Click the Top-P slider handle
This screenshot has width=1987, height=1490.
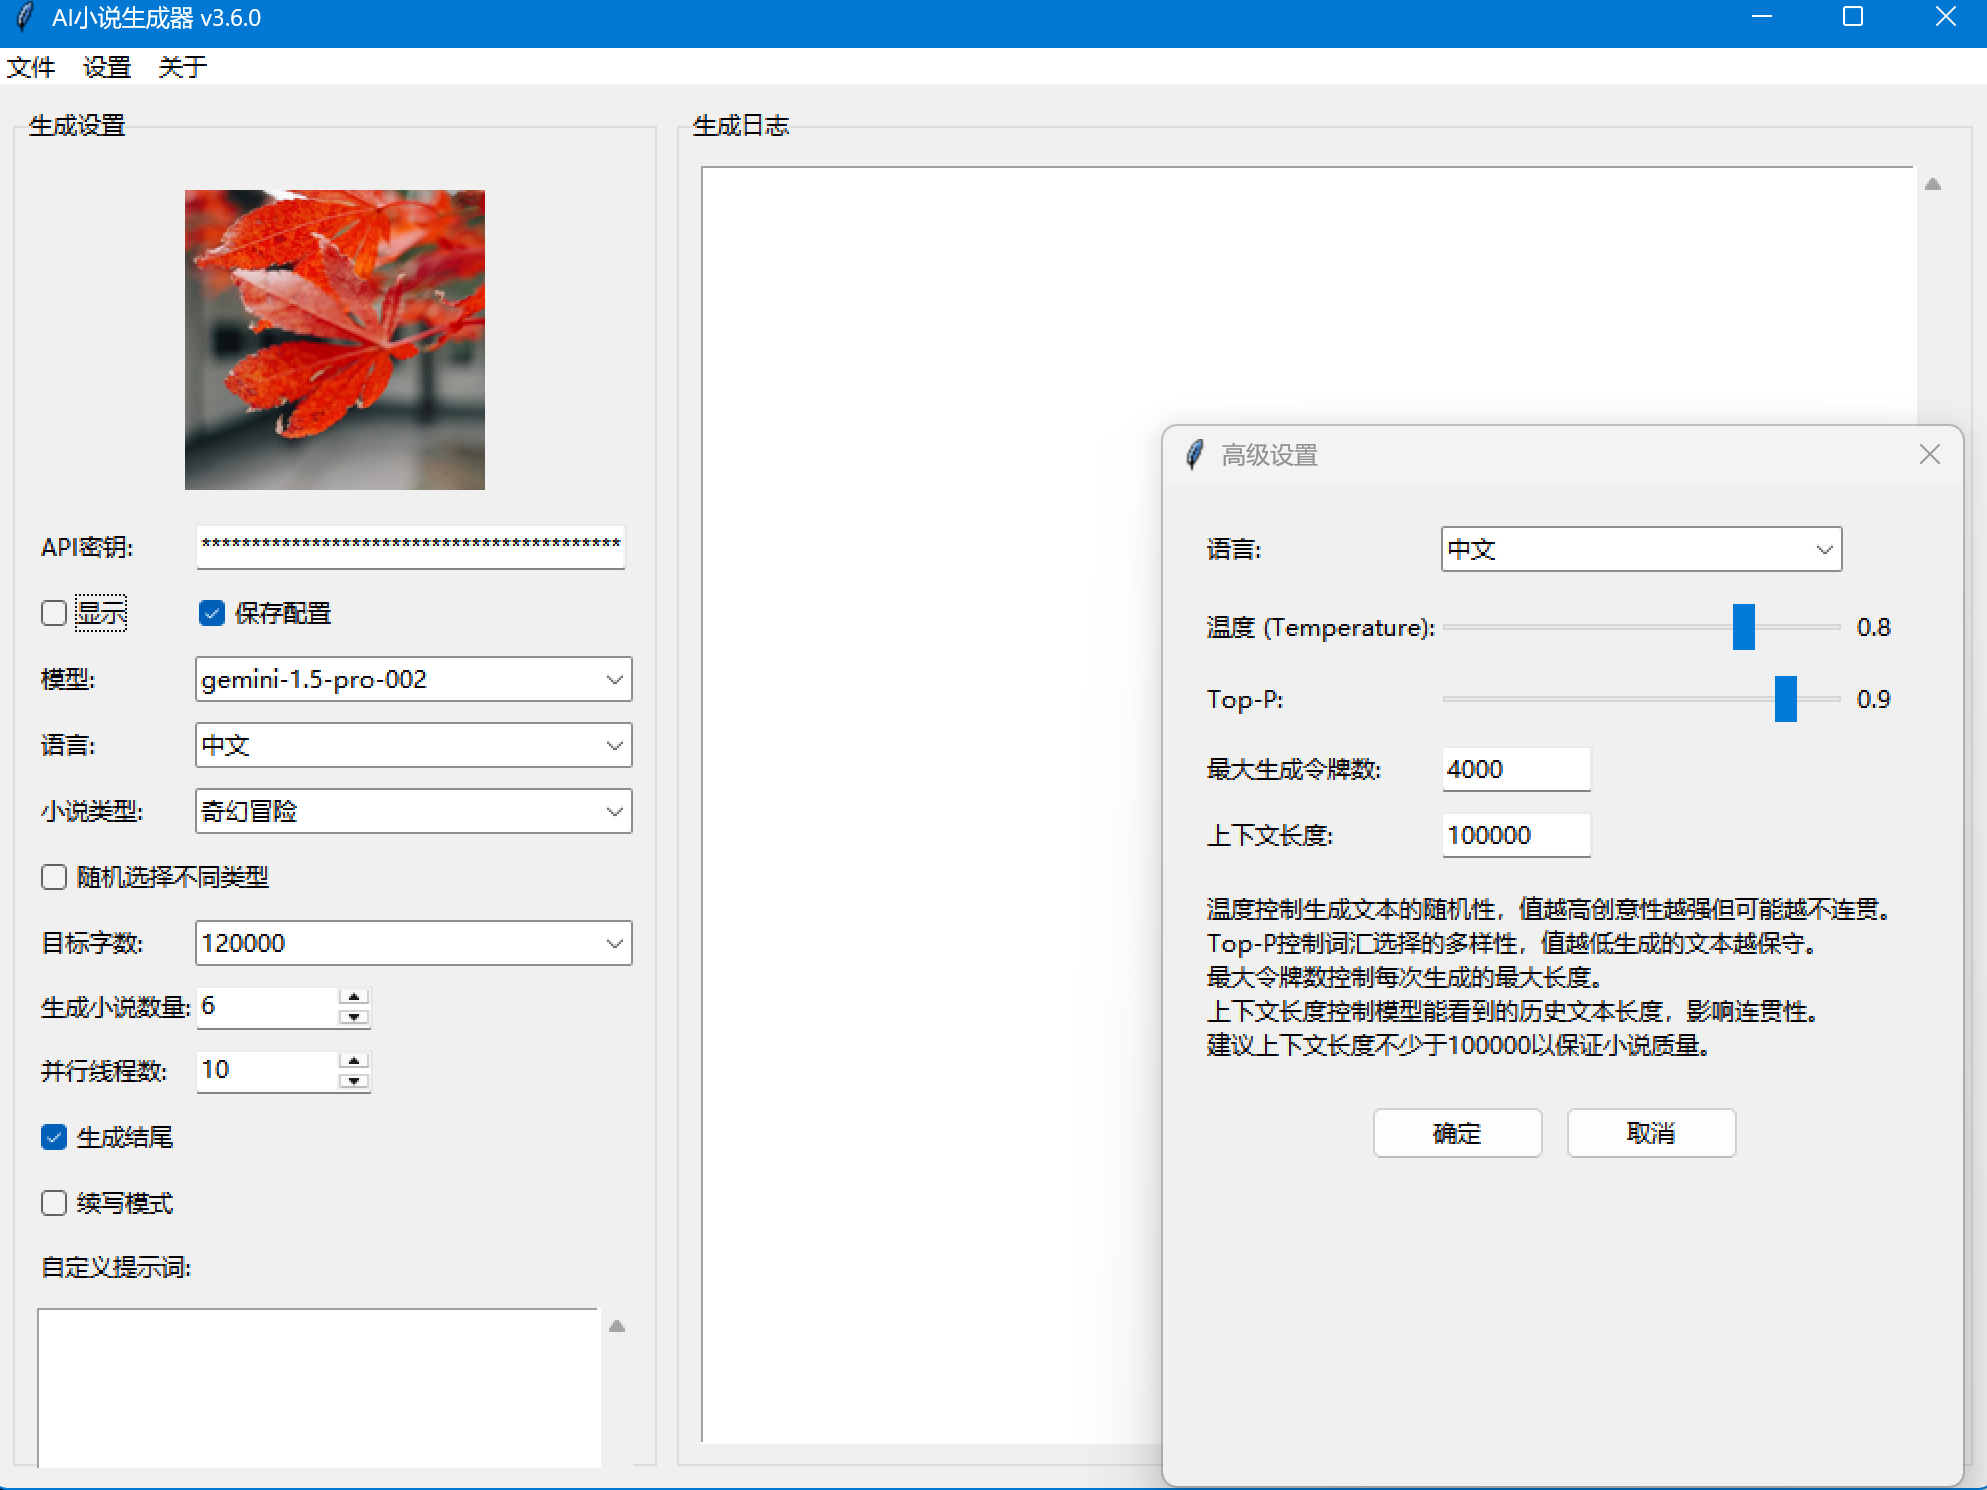tap(1786, 699)
